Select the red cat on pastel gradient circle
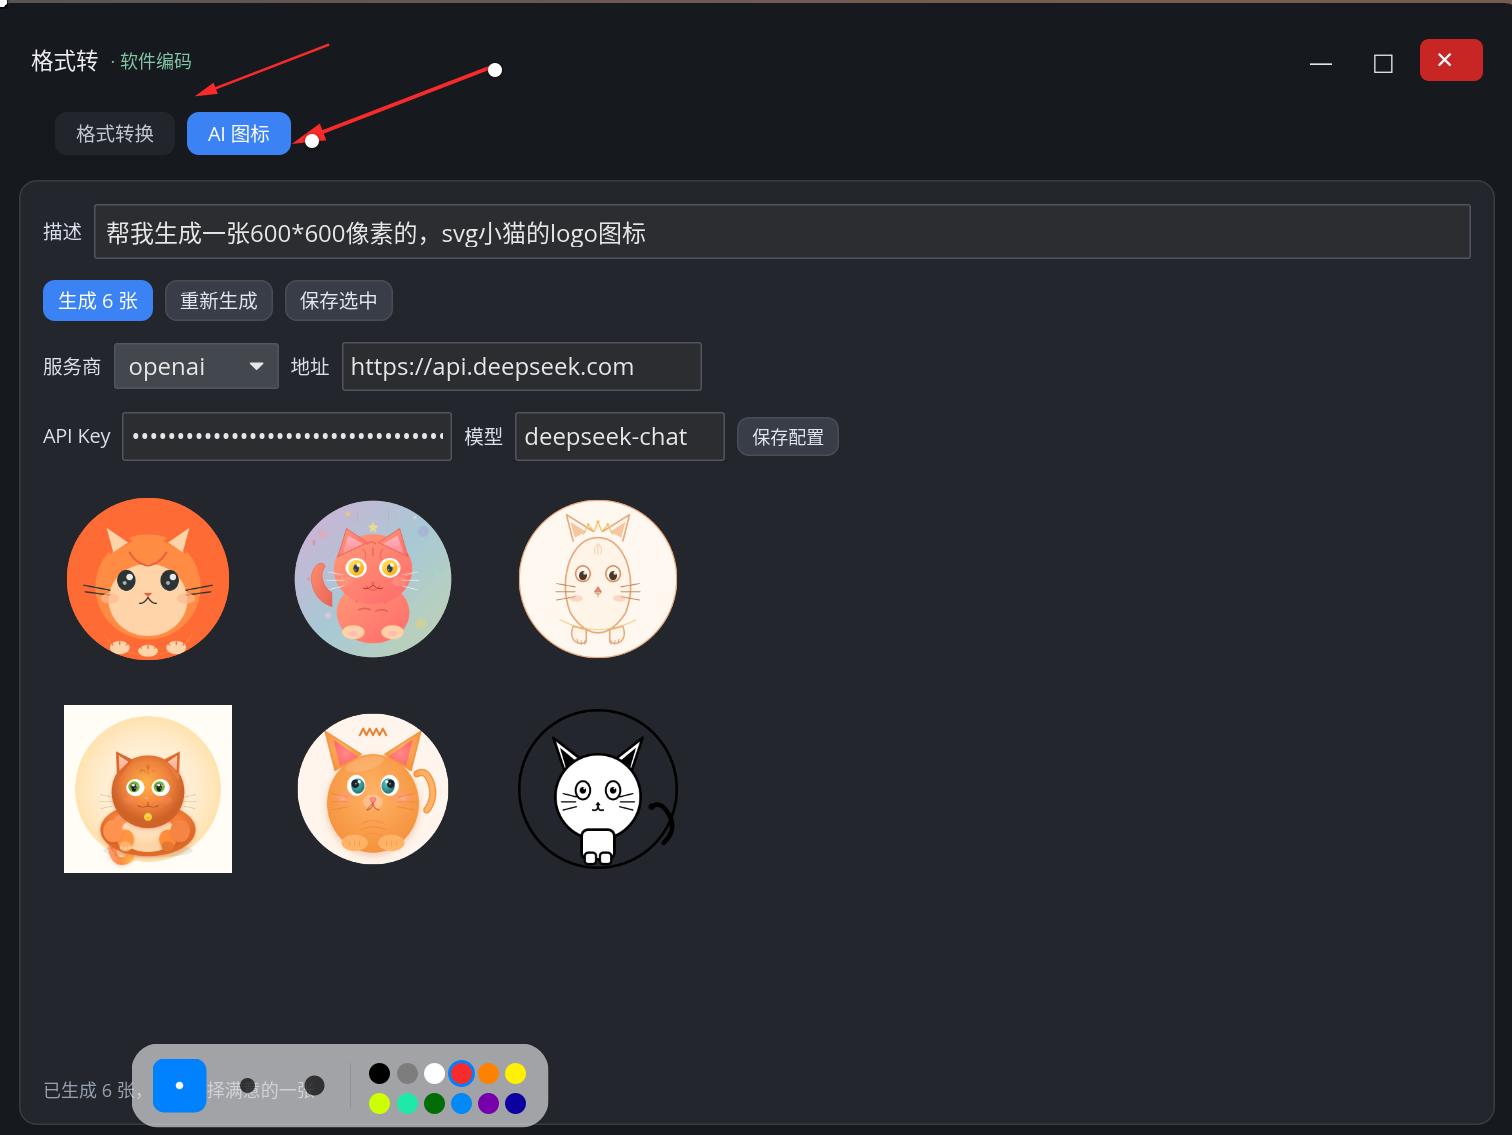1512x1135 pixels. coord(373,579)
